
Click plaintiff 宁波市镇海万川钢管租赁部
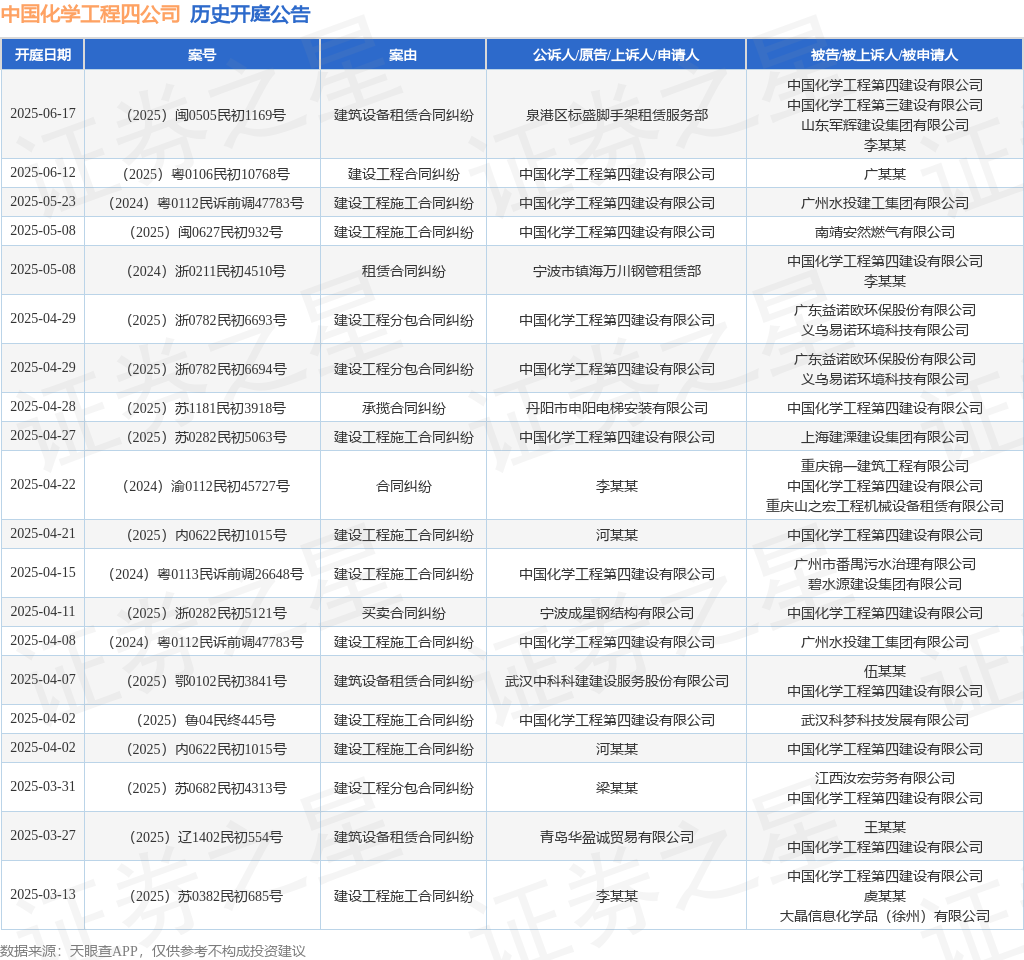coord(616,271)
